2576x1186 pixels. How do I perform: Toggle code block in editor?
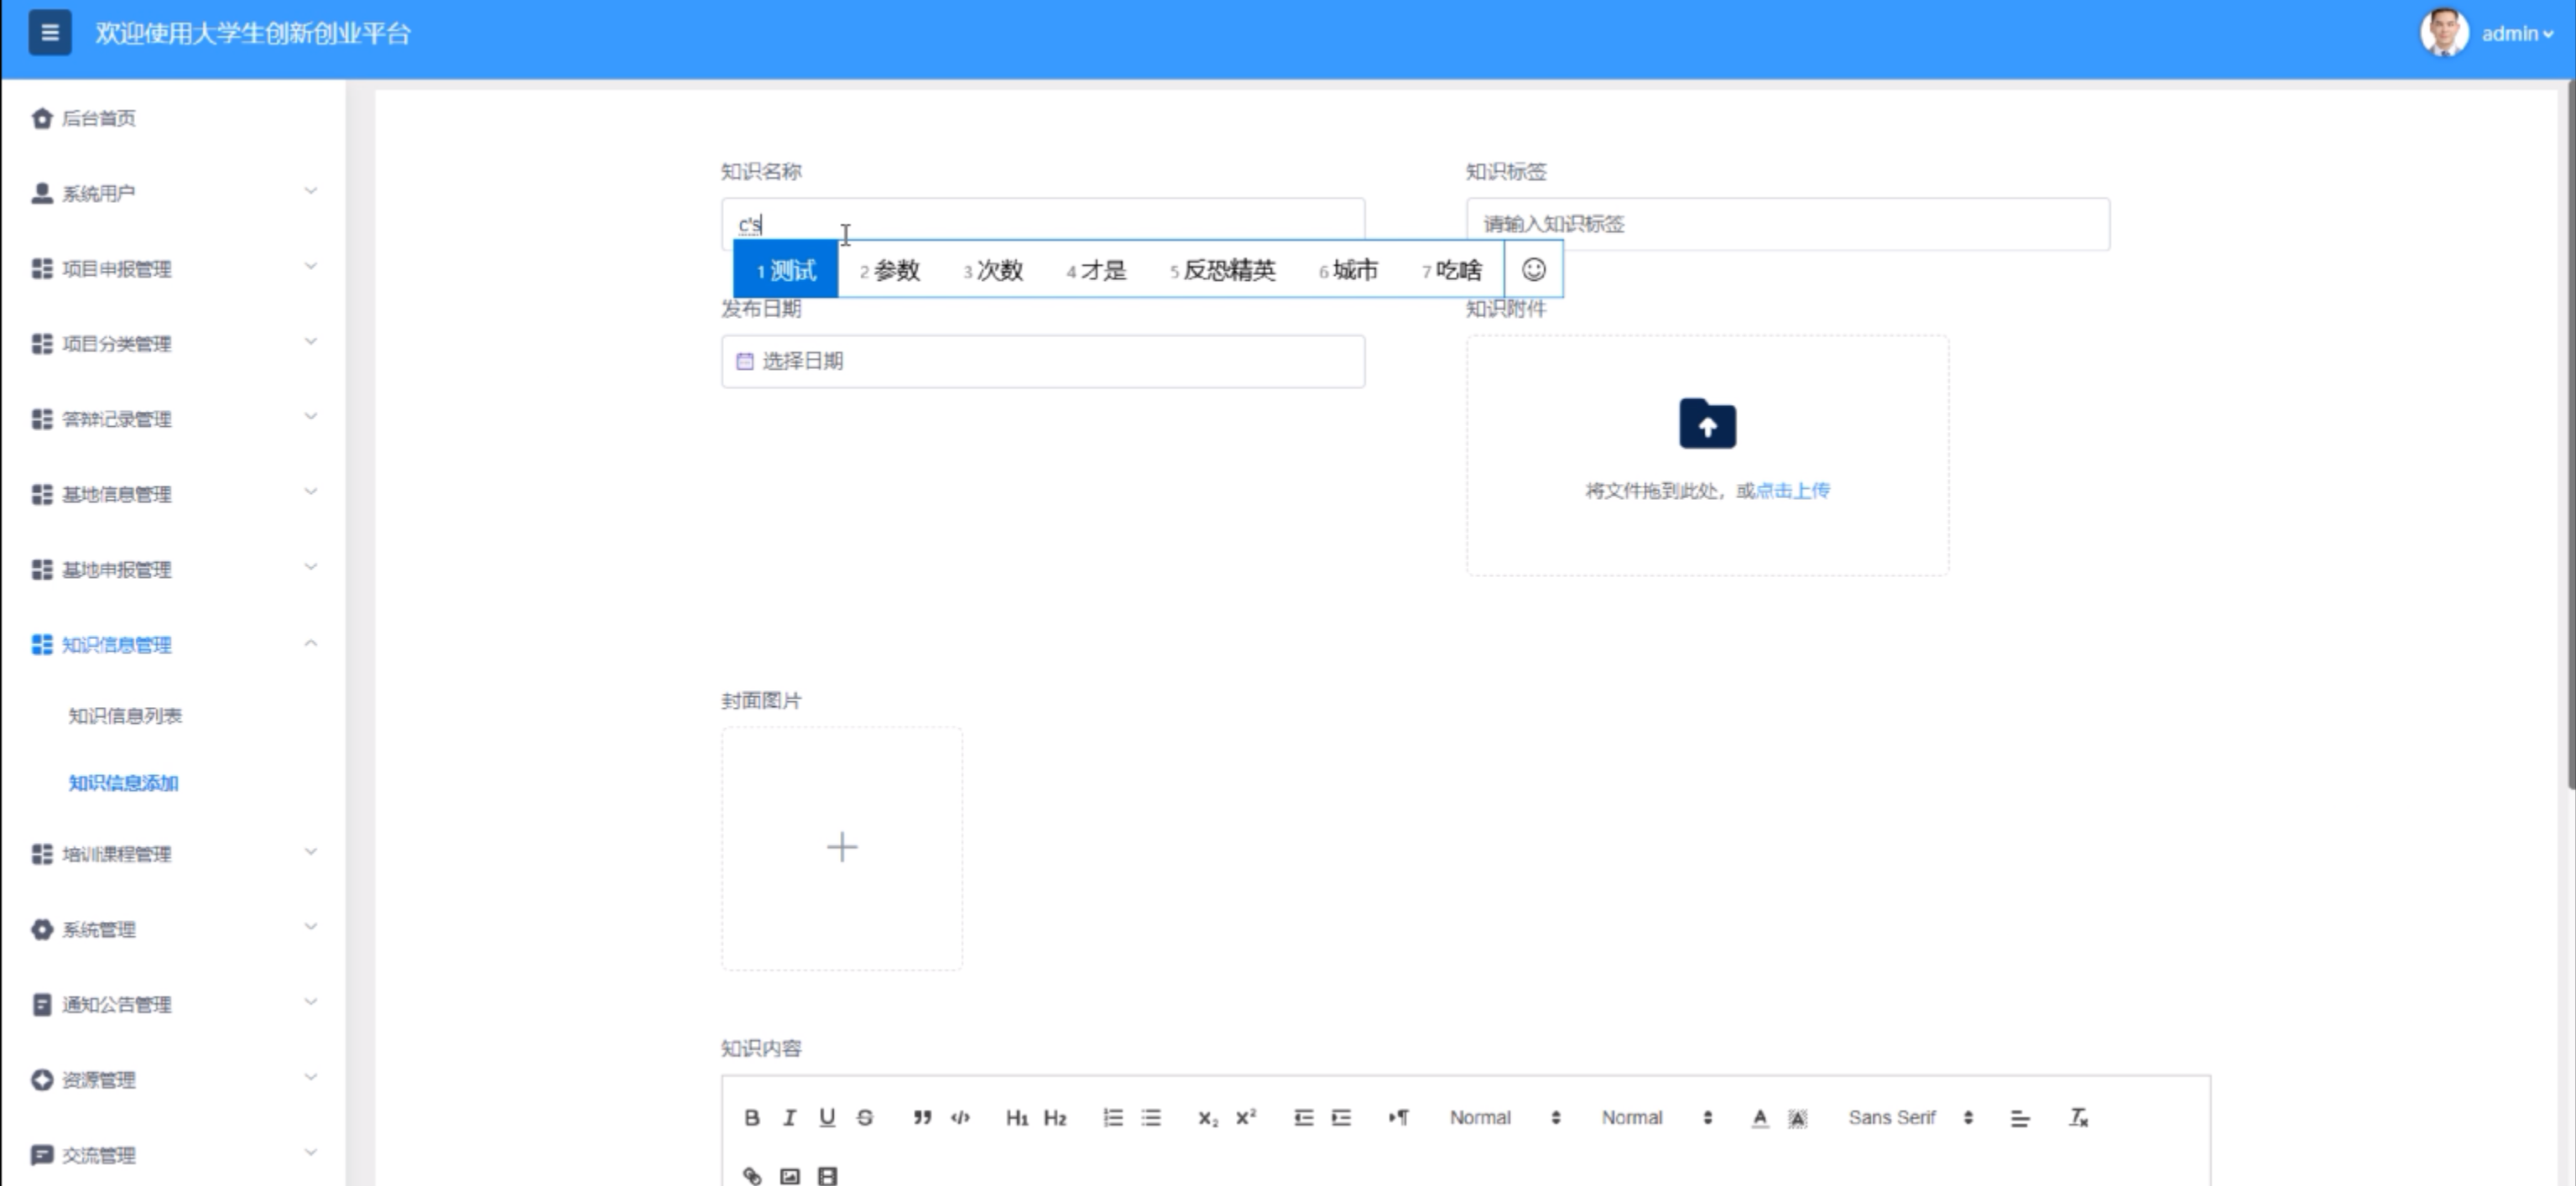960,1117
